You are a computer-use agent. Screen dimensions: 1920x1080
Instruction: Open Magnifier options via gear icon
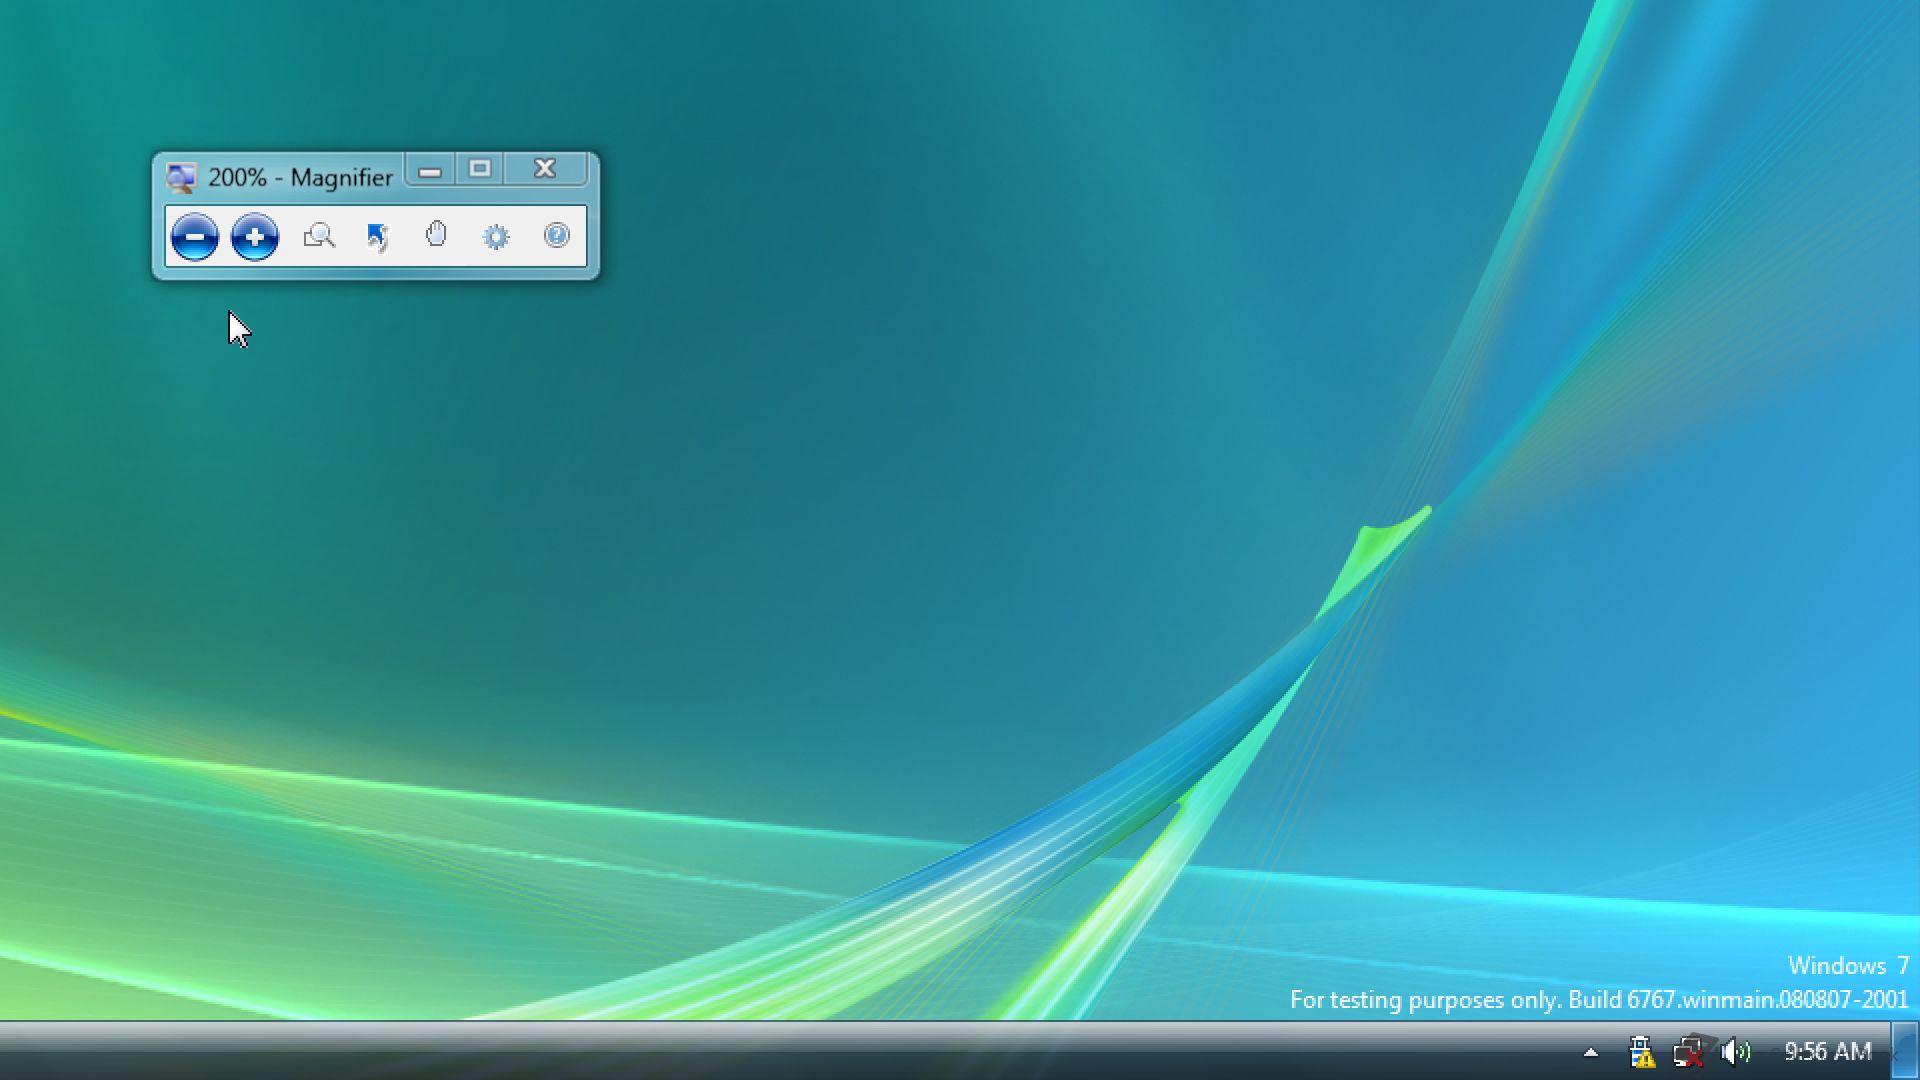point(496,237)
